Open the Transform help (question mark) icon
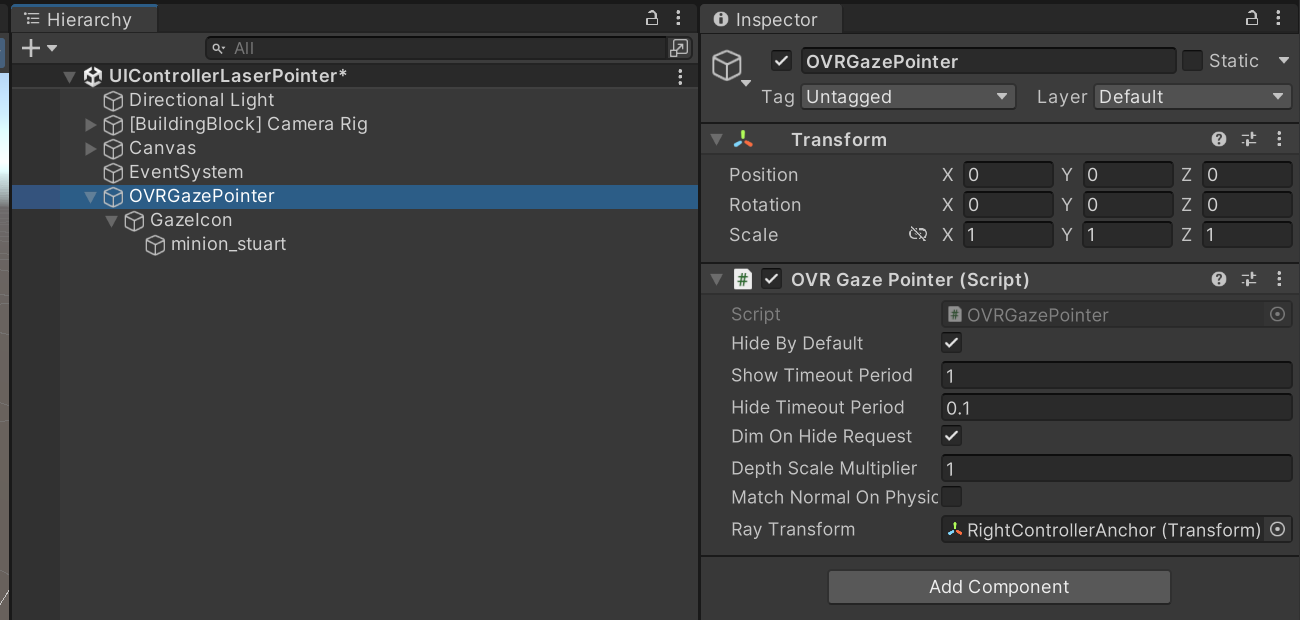 (x=1219, y=139)
